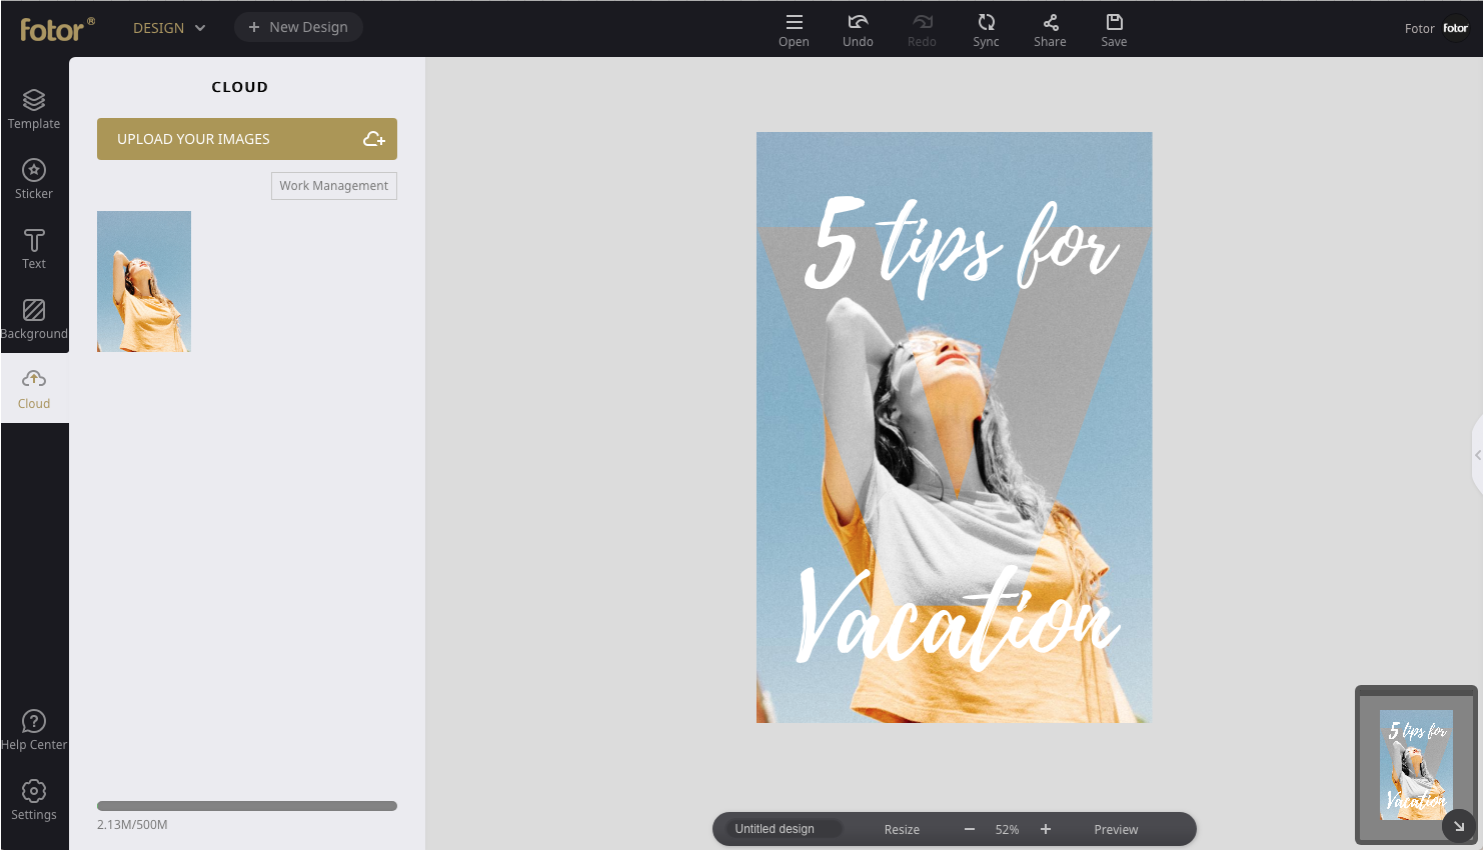The image size is (1483, 851).
Task: Click the cloud storage usage bar
Action: coord(247,806)
